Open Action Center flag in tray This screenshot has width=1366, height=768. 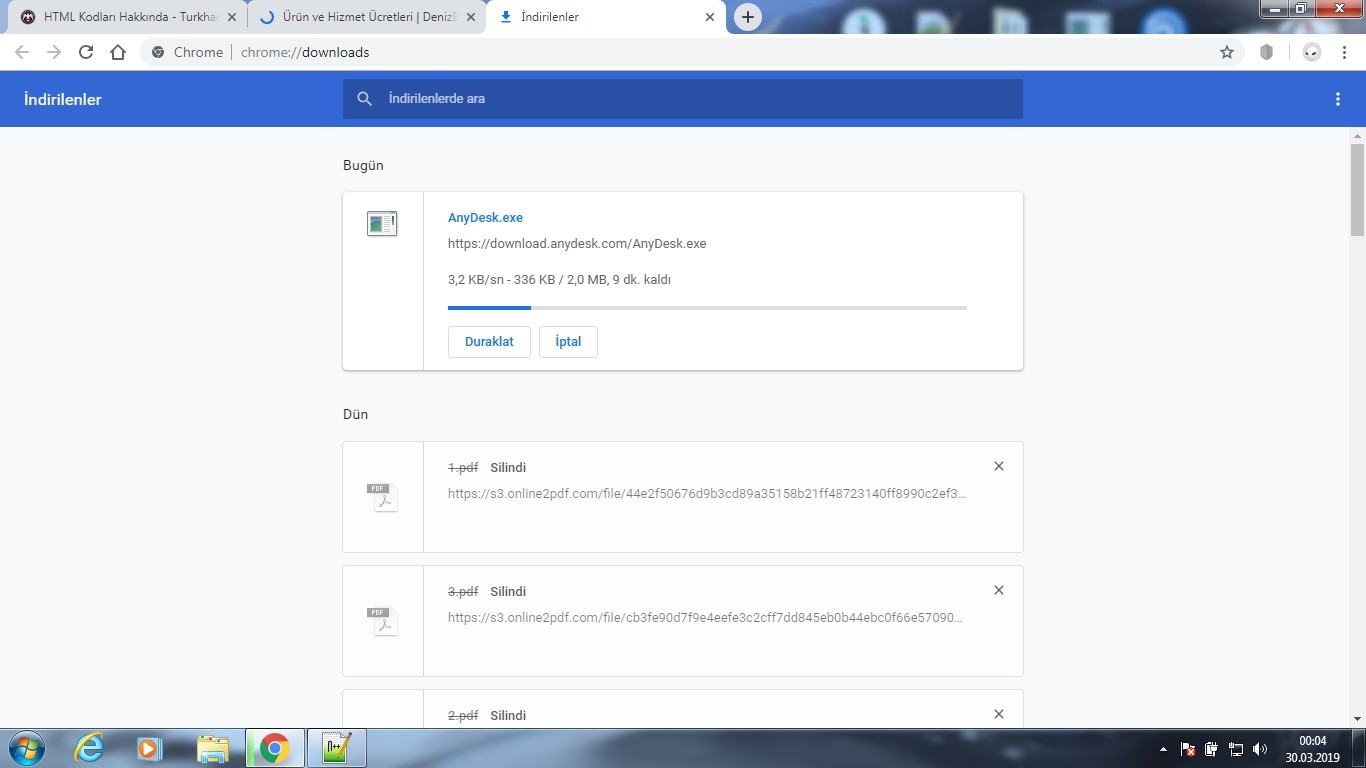click(x=1188, y=749)
